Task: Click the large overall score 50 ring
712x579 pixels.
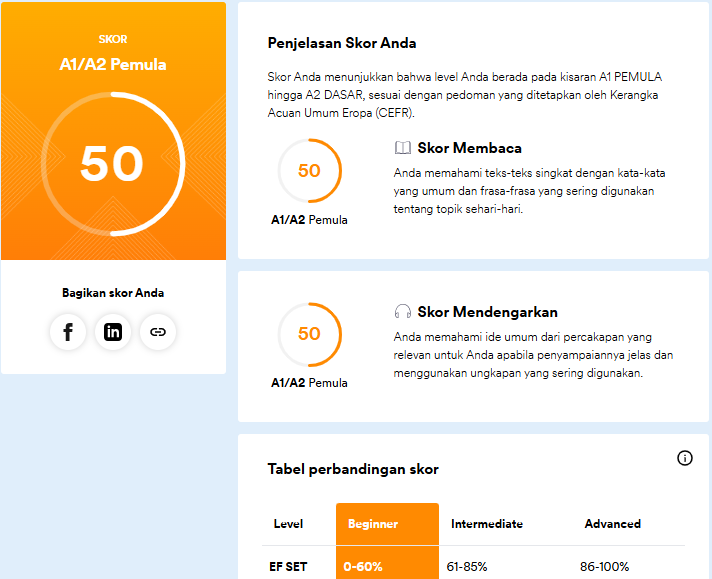Action: pyautogui.click(x=113, y=164)
